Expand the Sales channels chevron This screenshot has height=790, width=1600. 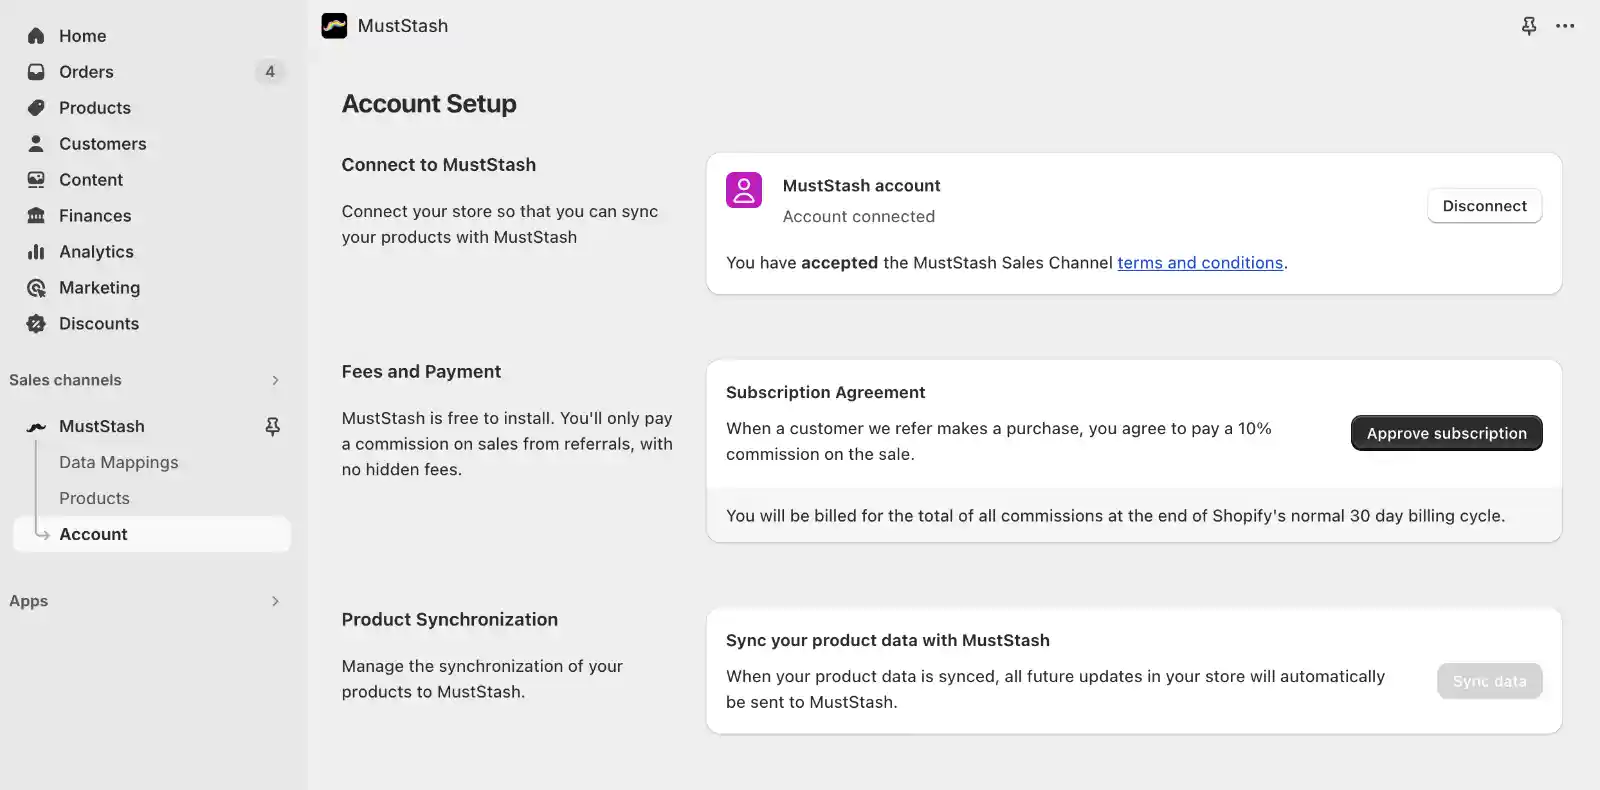(x=275, y=380)
